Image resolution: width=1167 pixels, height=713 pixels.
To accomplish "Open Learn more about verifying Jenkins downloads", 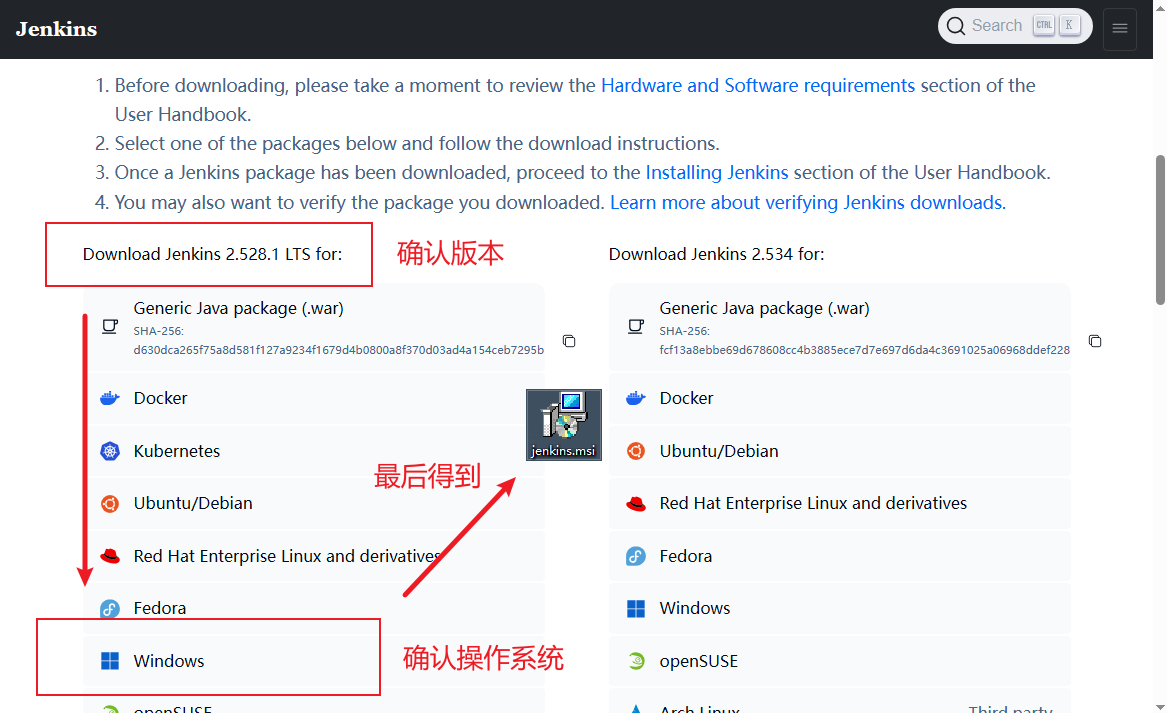I will (808, 202).
